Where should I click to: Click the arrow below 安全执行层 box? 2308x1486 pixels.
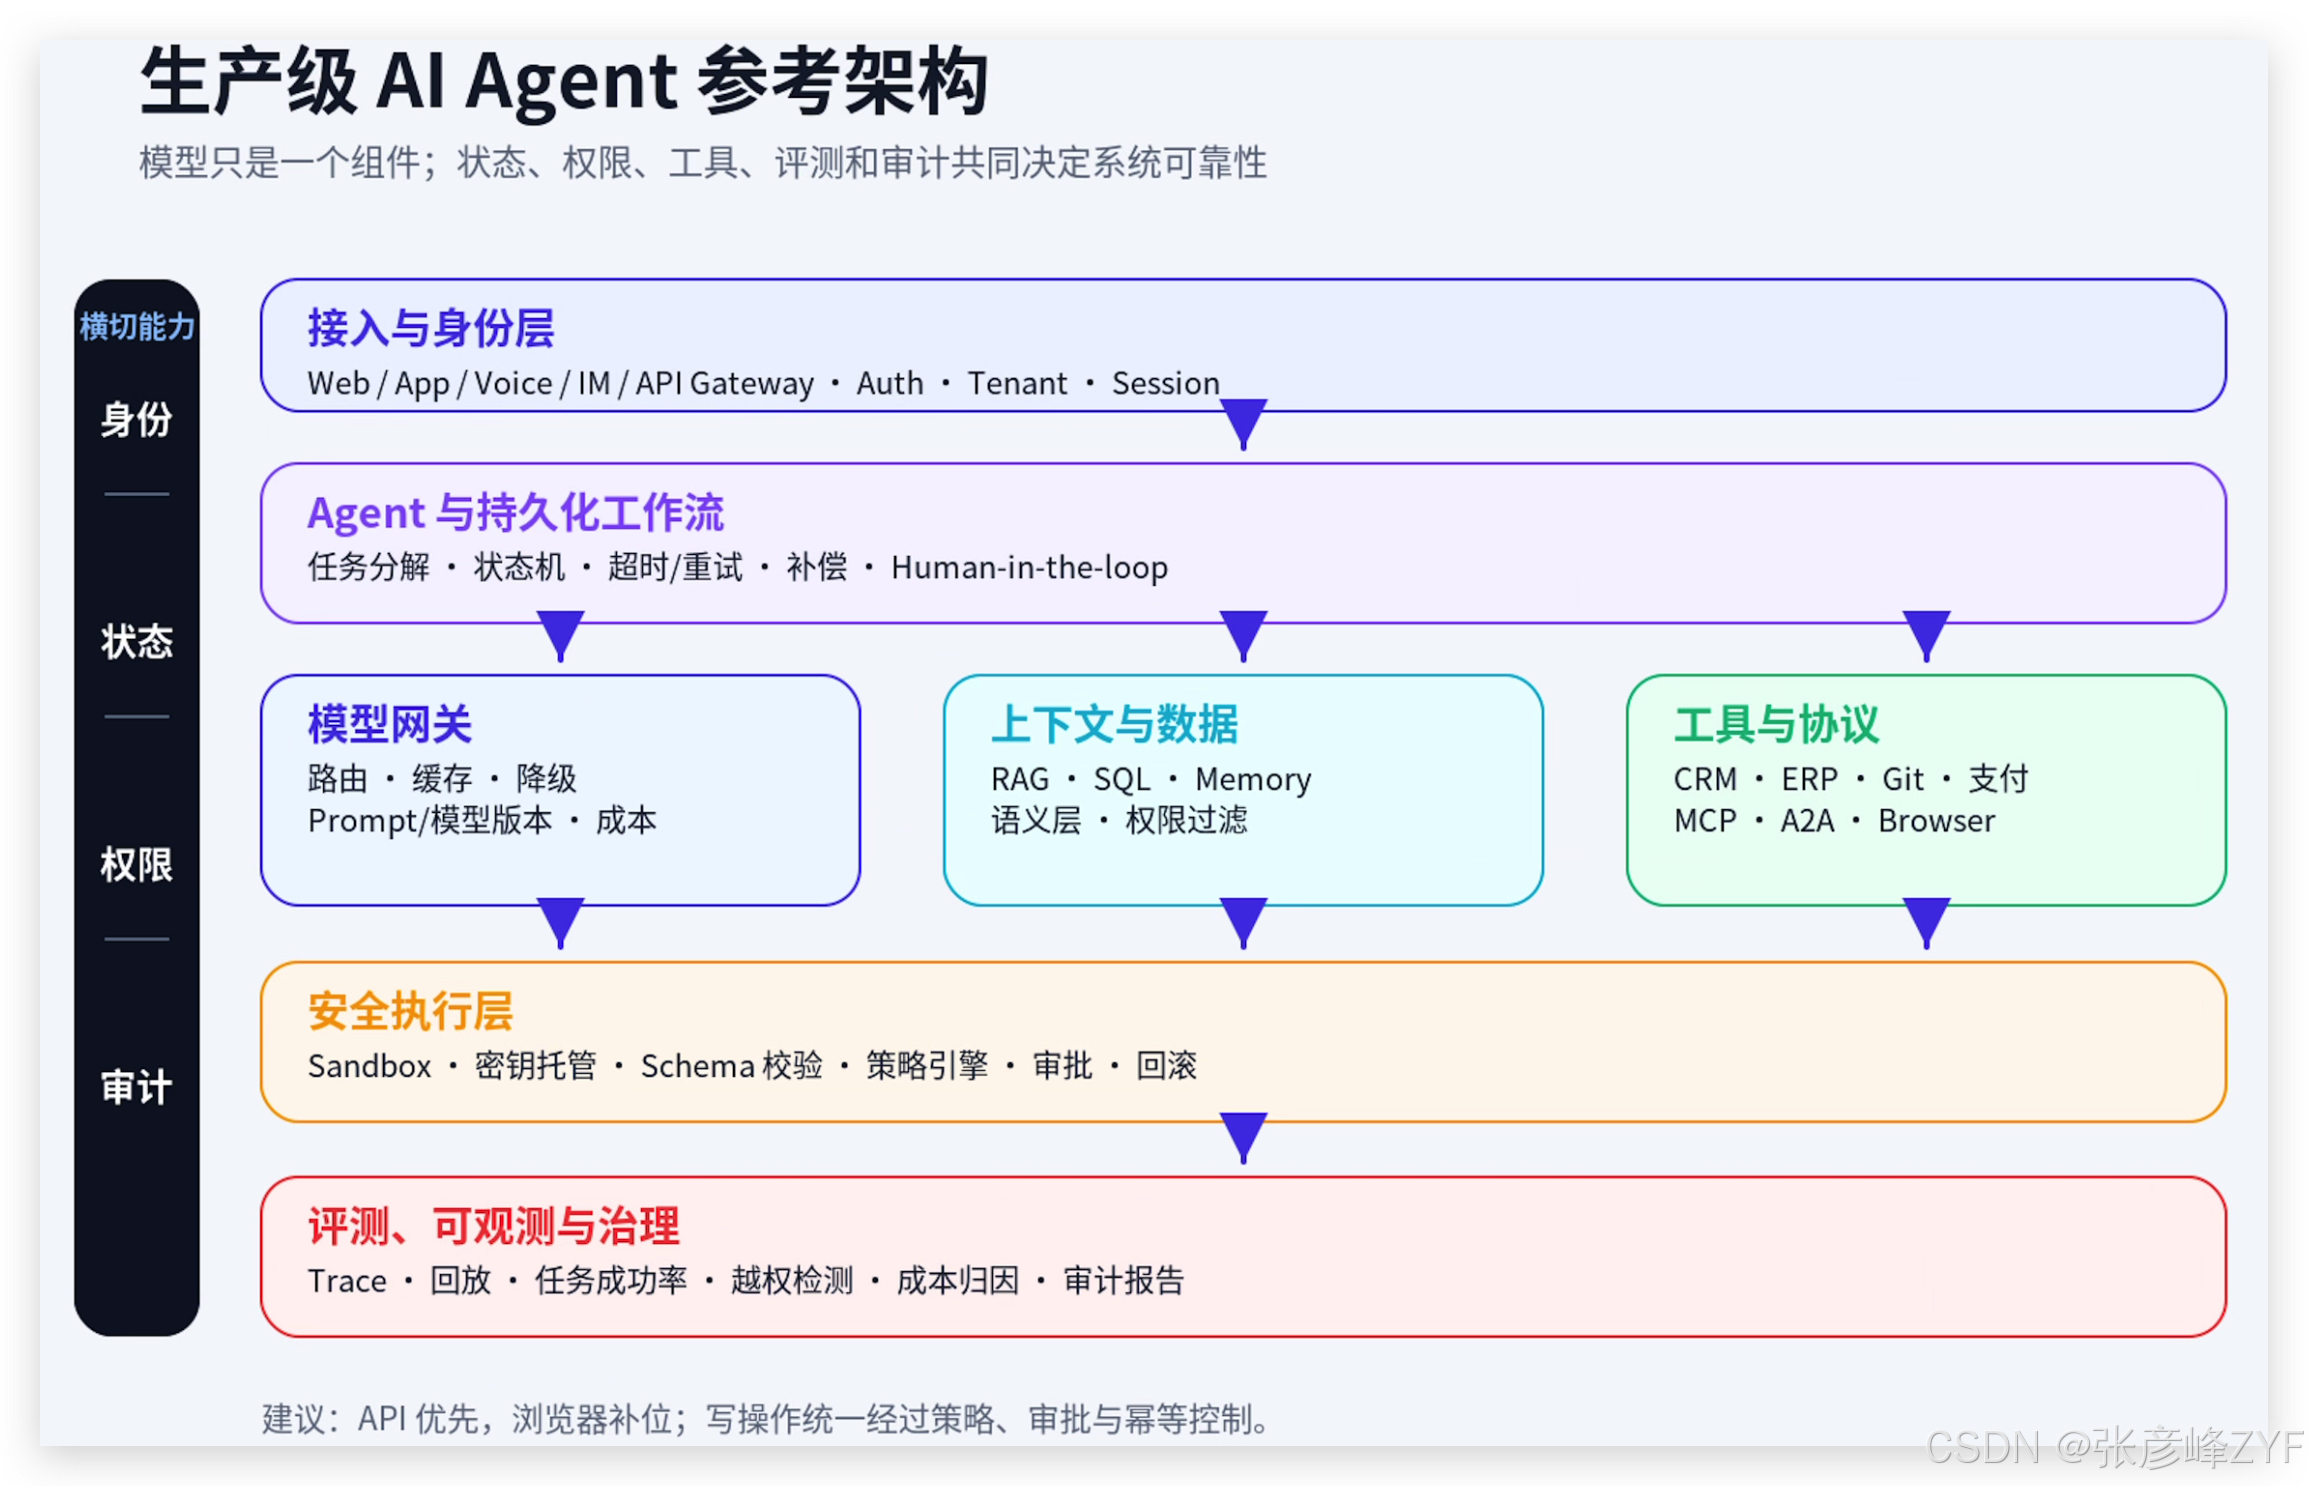click(x=1243, y=1138)
